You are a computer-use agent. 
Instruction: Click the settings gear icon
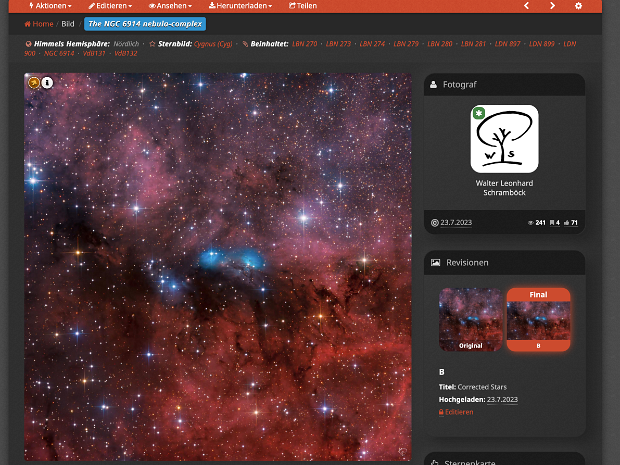(578, 6)
